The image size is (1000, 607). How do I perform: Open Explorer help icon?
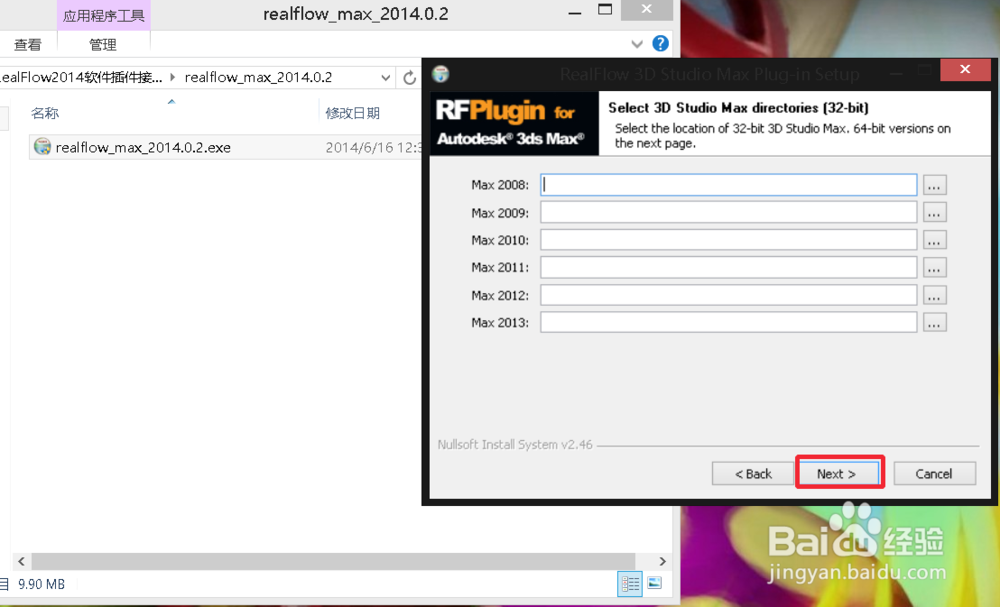661,43
